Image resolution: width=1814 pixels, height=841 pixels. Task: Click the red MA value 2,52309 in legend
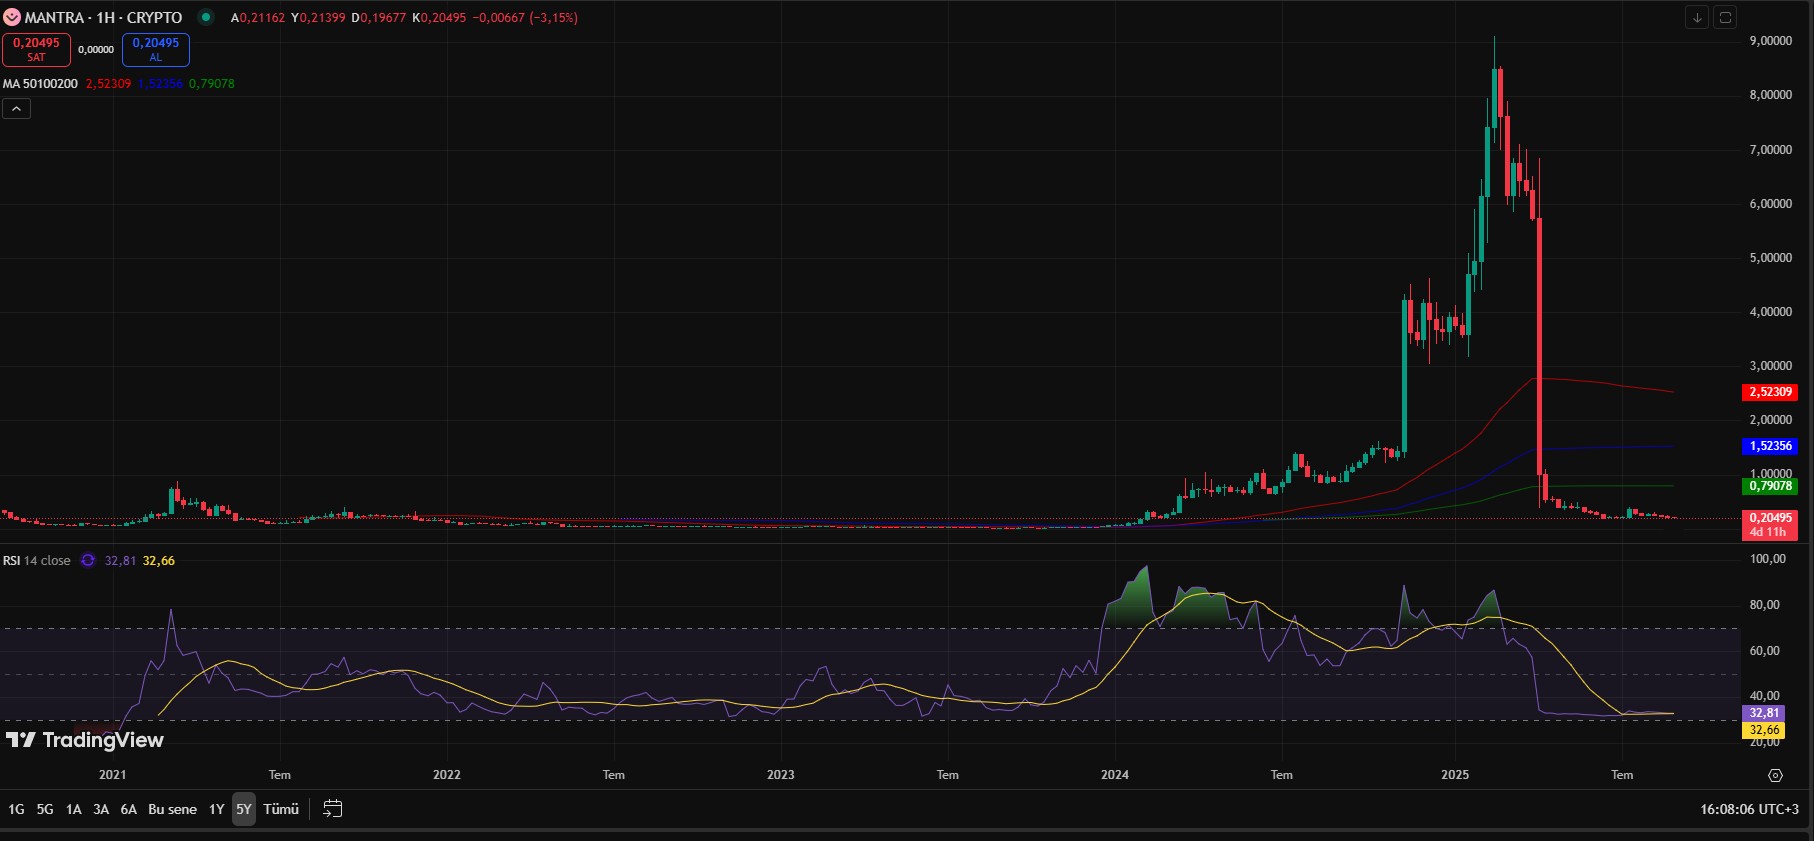click(x=108, y=84)
